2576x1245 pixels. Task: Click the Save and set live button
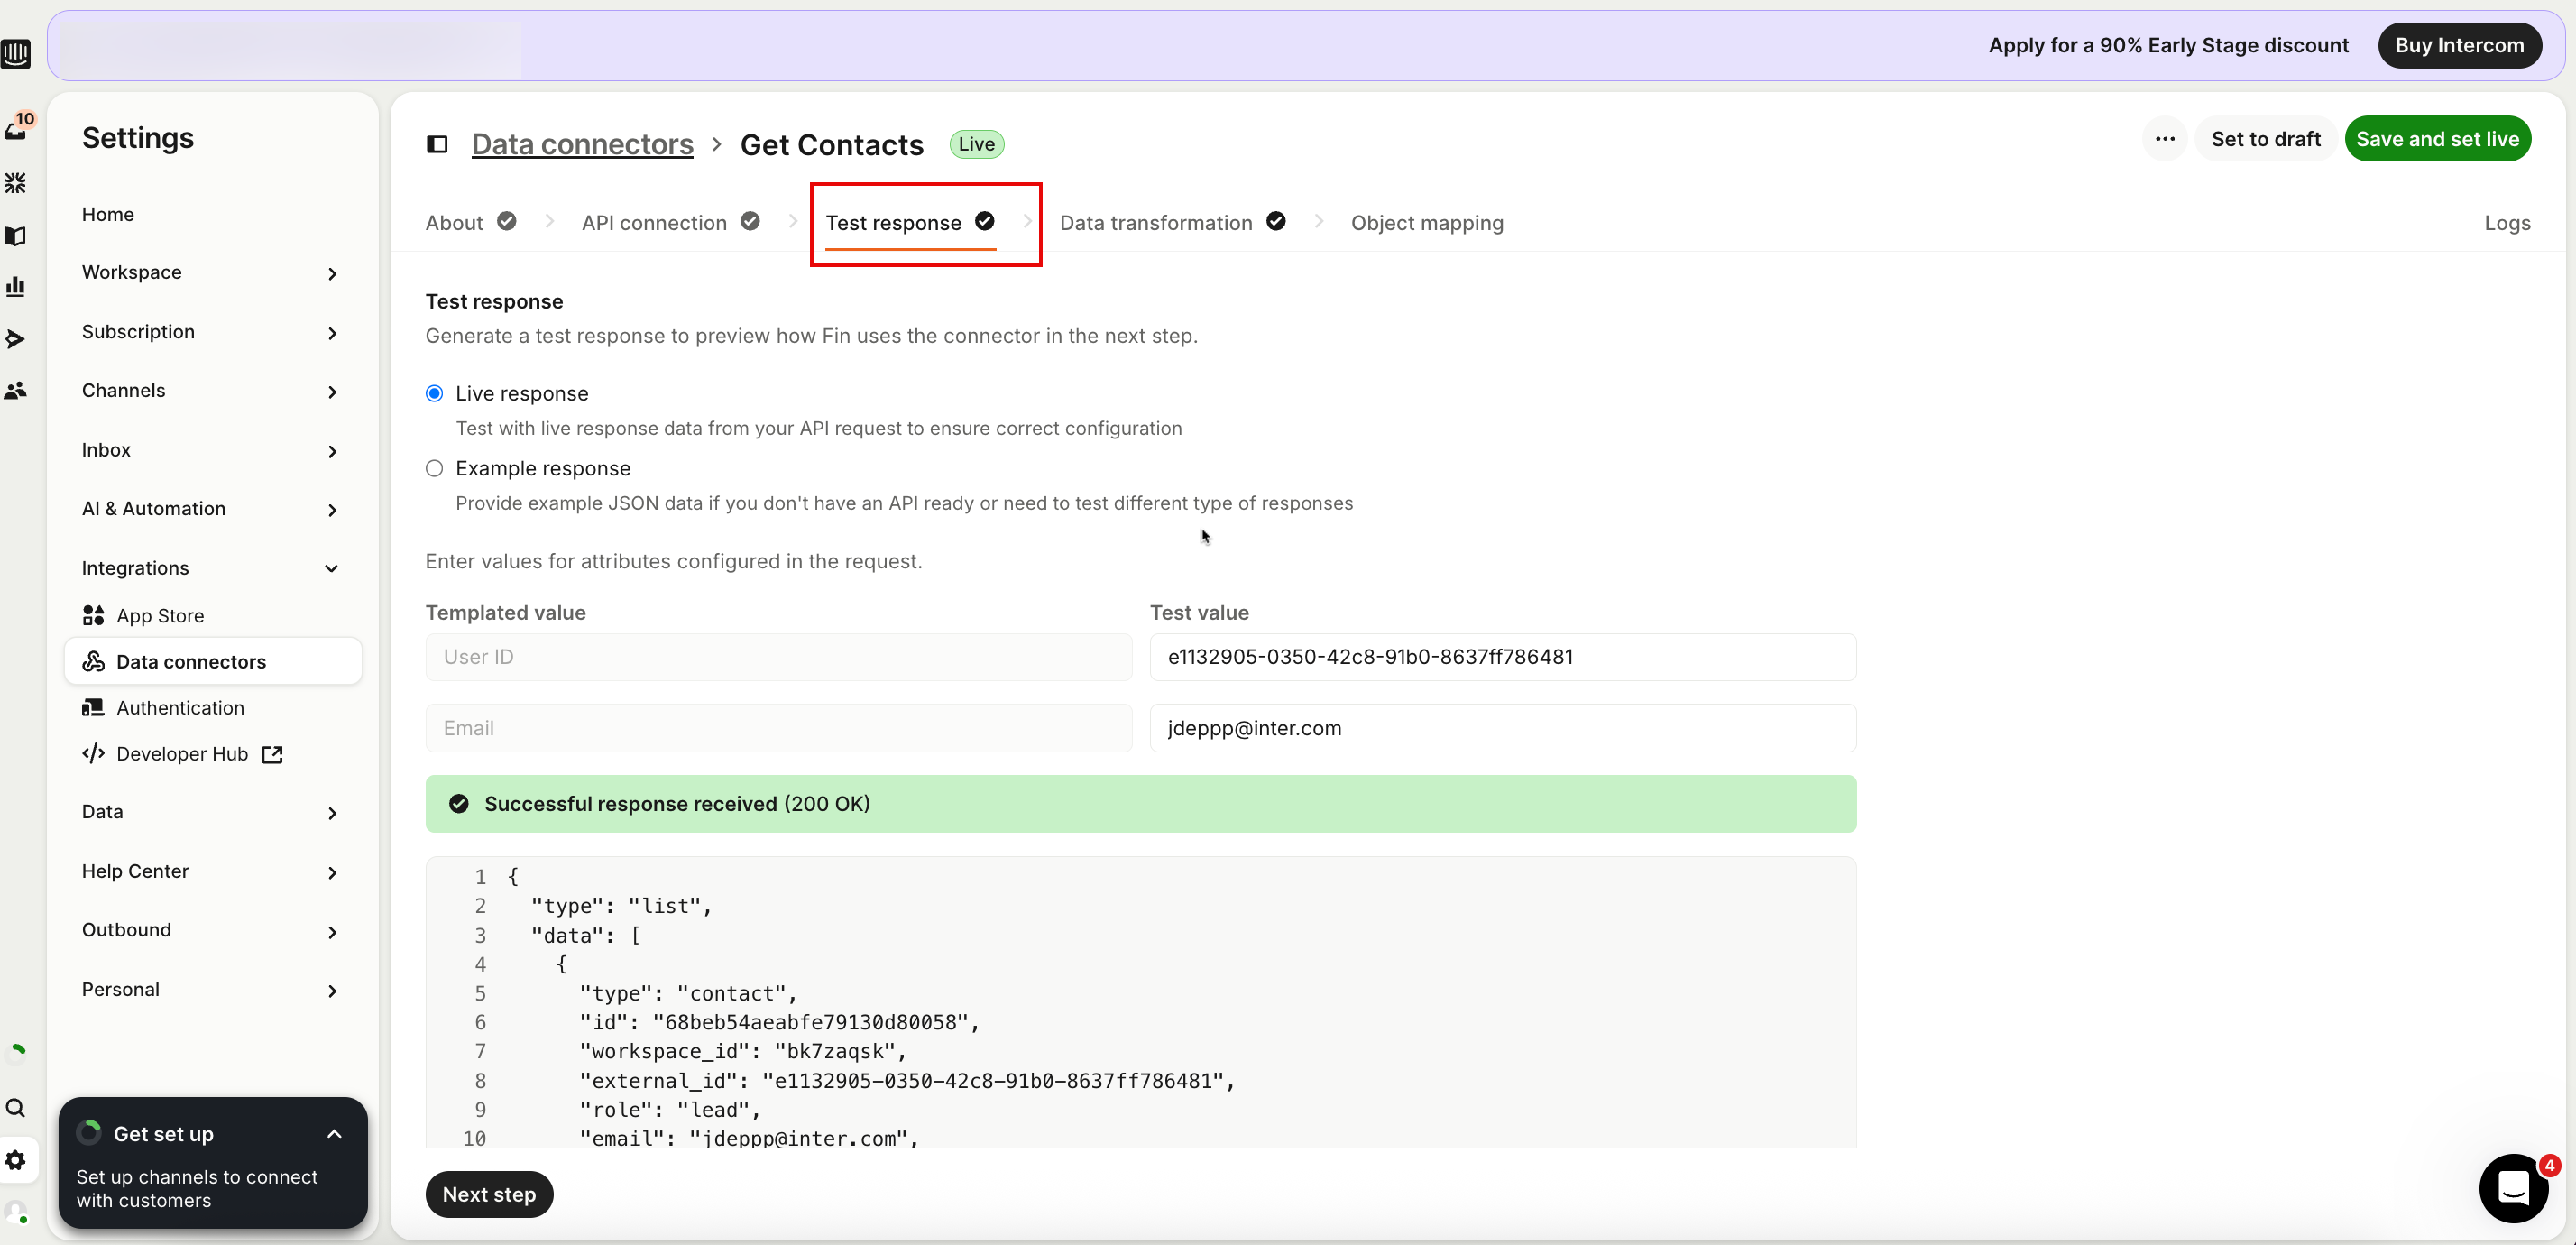pos(2437,139)
